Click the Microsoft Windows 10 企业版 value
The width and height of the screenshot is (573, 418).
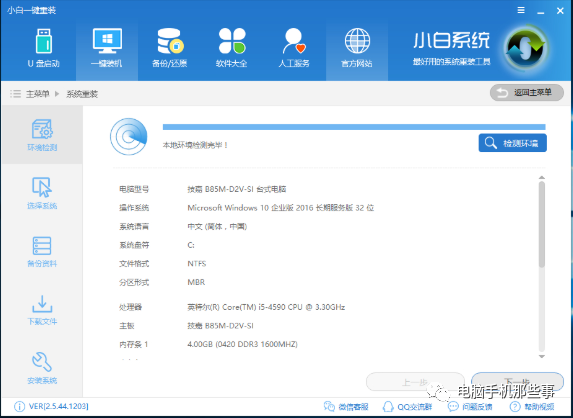coord(281,208)
